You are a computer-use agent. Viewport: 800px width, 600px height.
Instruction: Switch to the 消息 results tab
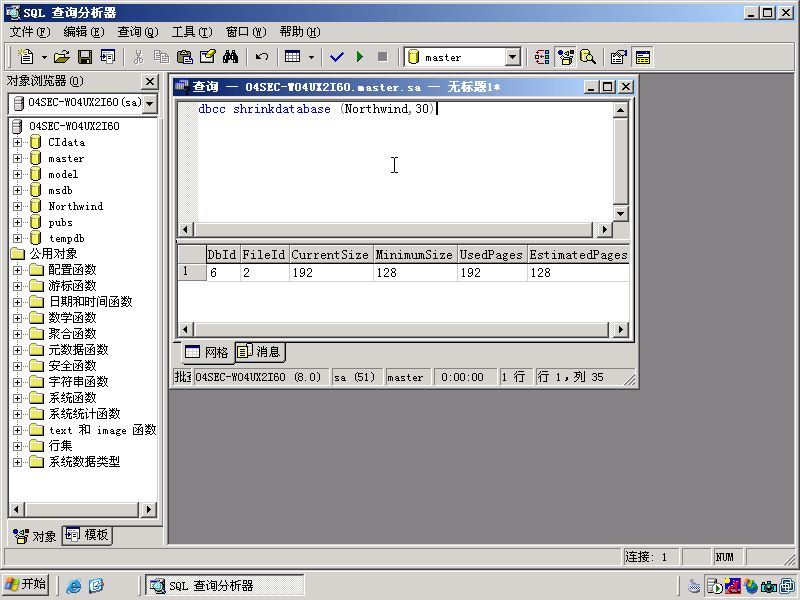click(x=260, y=352)
